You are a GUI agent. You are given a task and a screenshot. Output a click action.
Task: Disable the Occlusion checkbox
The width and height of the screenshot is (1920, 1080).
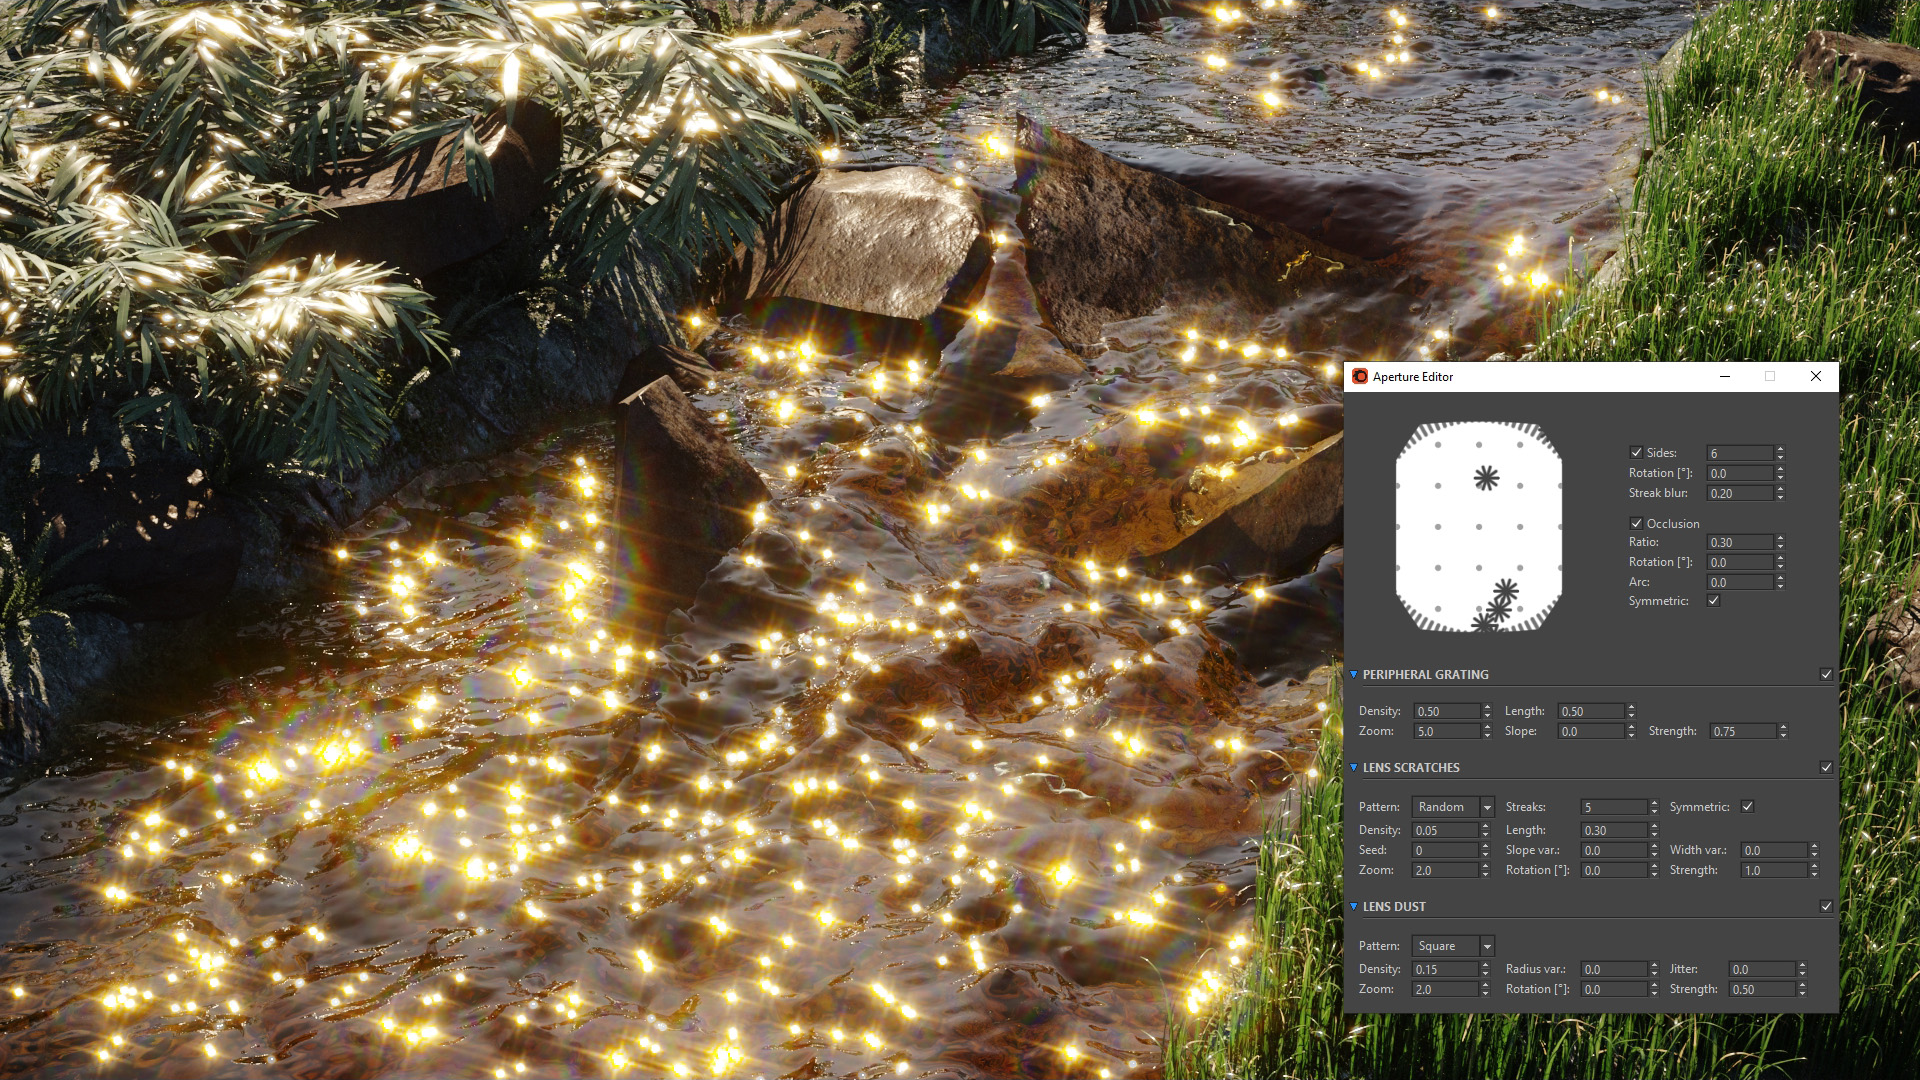1636,524
